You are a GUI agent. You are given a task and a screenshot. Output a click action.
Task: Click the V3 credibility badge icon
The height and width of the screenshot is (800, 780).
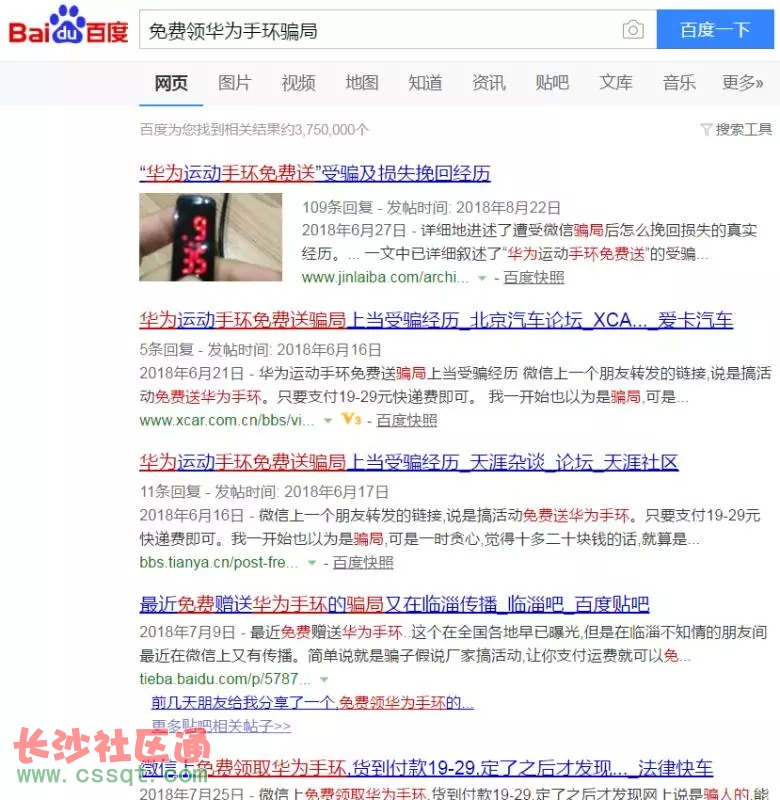(x=351, y=419)
